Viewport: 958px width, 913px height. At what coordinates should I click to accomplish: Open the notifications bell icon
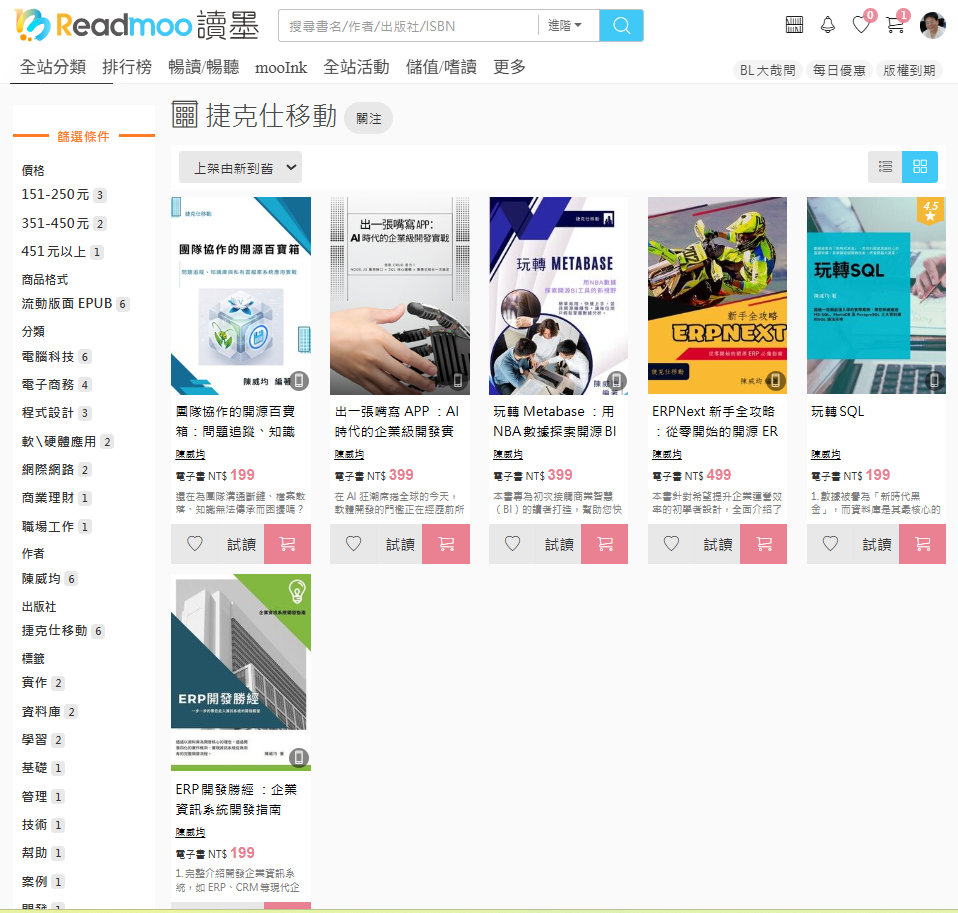click(828, 25)
